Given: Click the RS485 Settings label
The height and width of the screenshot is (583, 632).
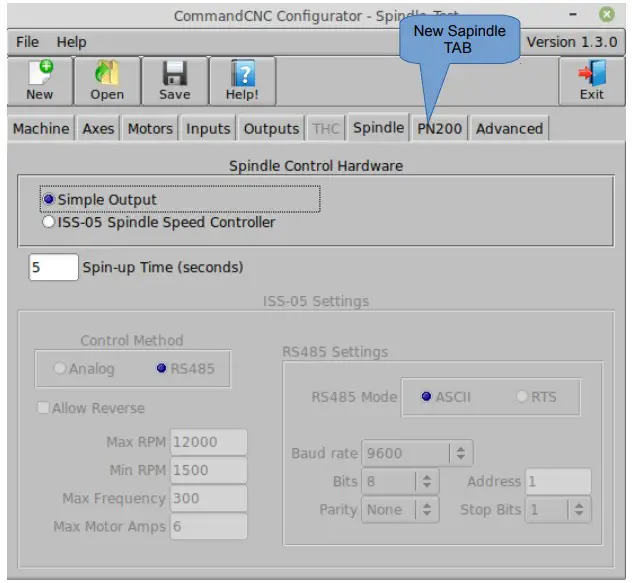Looking at the screenshot, I should [335, 352].
